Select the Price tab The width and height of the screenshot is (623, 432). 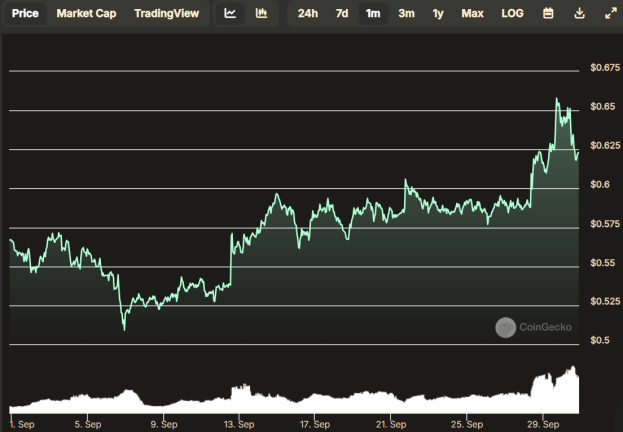25,14
